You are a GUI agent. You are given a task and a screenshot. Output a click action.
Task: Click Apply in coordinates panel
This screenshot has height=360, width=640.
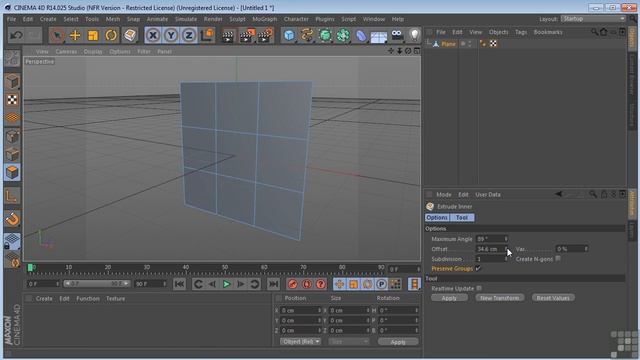coord(398,342)
